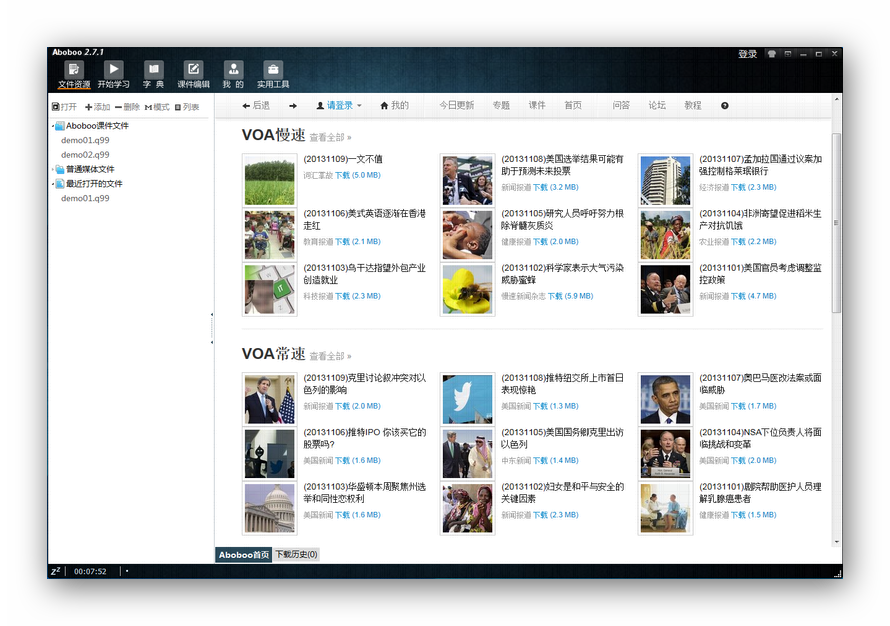The height and width of the screenshot is (626, 890).
Task: Open the article 奥巴马医改法案或面临威胁
Action: coord(761,384)
